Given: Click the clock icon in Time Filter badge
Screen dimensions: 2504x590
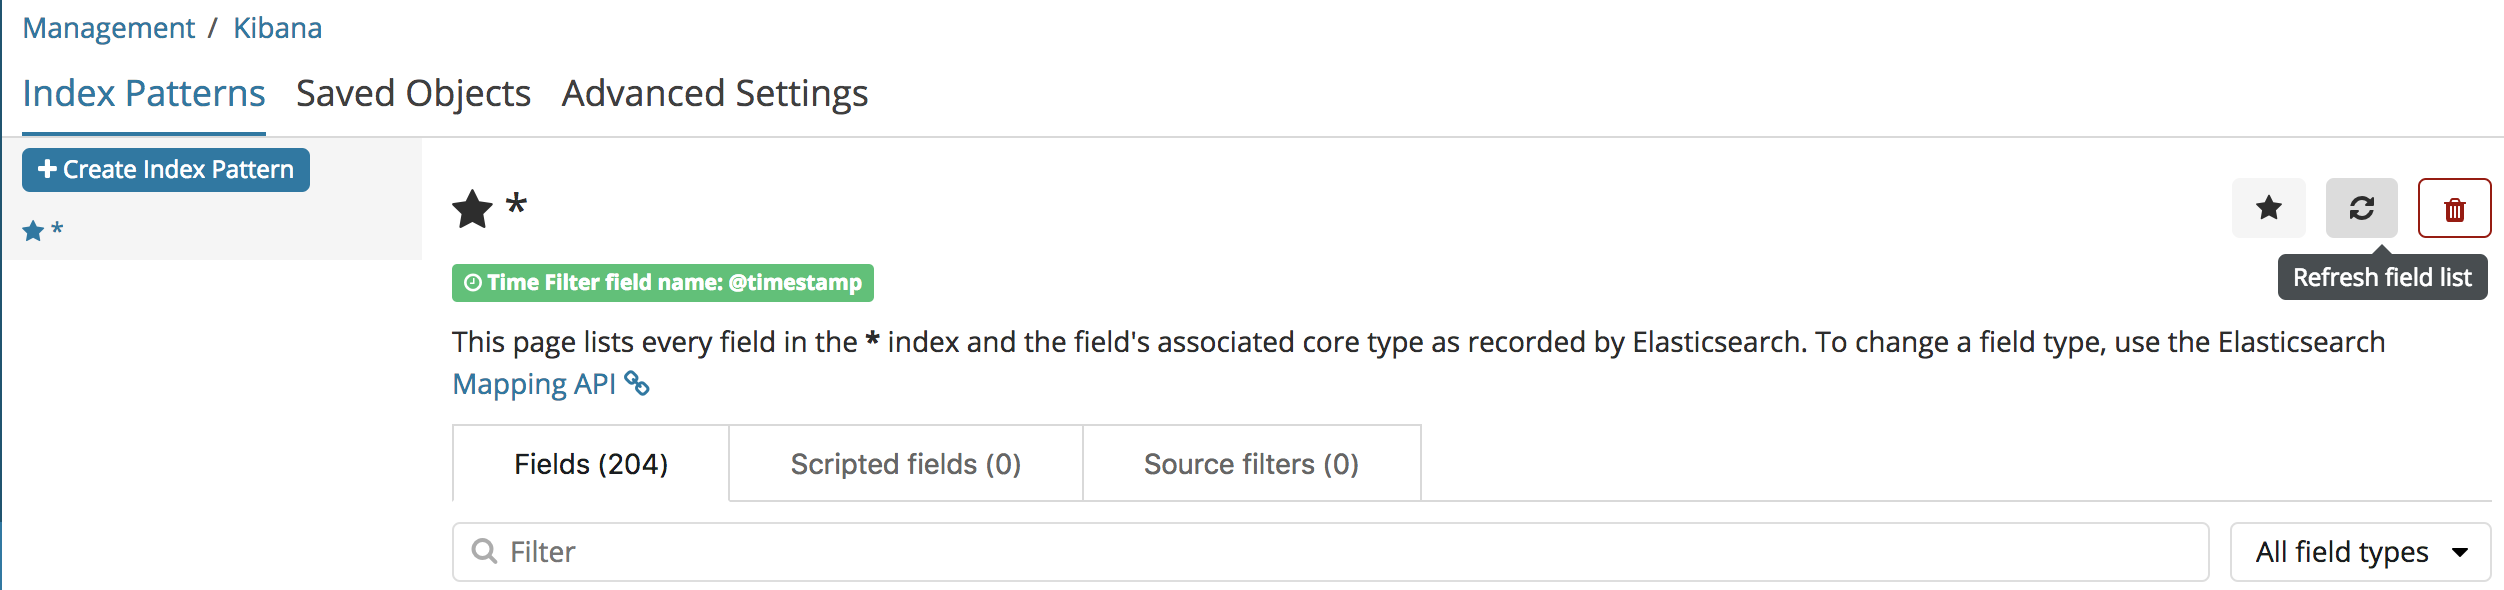Looking at the screenshot, I should pyautogui.click(x=474, y=283).
